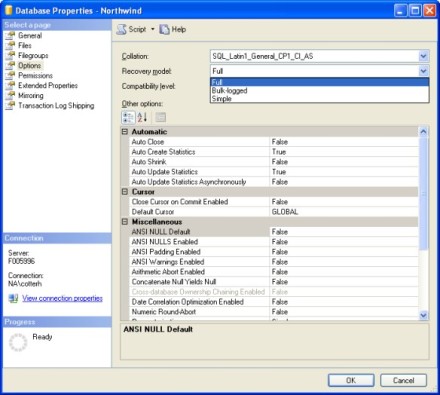Select Concatenate Null Yields Null row

(274, 282)
